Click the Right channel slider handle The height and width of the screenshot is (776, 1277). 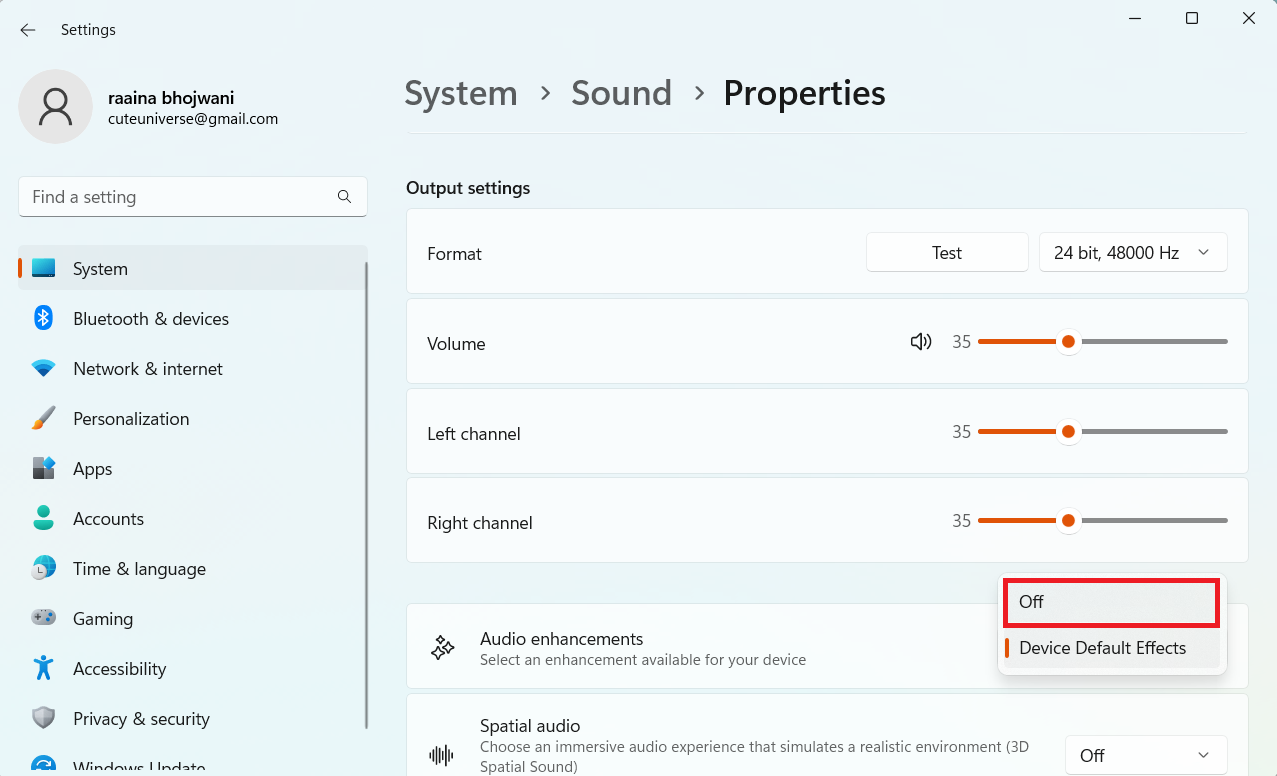[1068, 521]
